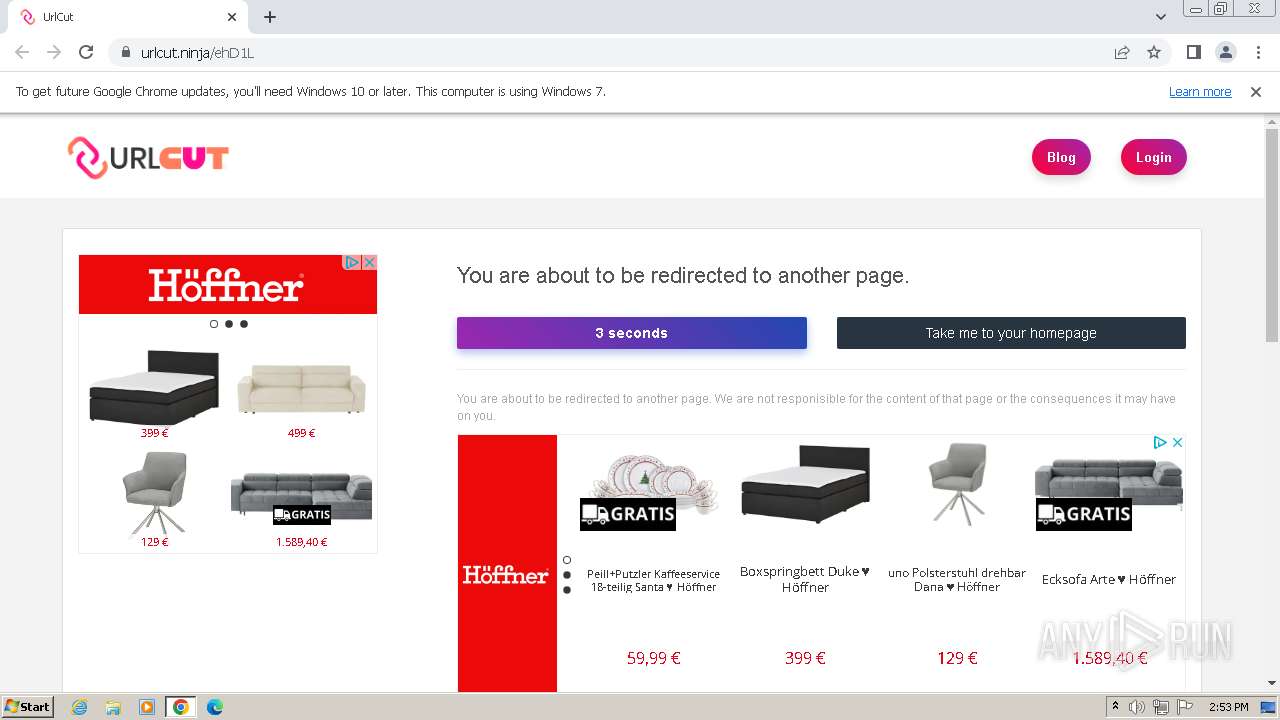This screenshot has height=720, width=1280.
Task: Click the 129 € price in bottom ad
Action: [957, 658]
